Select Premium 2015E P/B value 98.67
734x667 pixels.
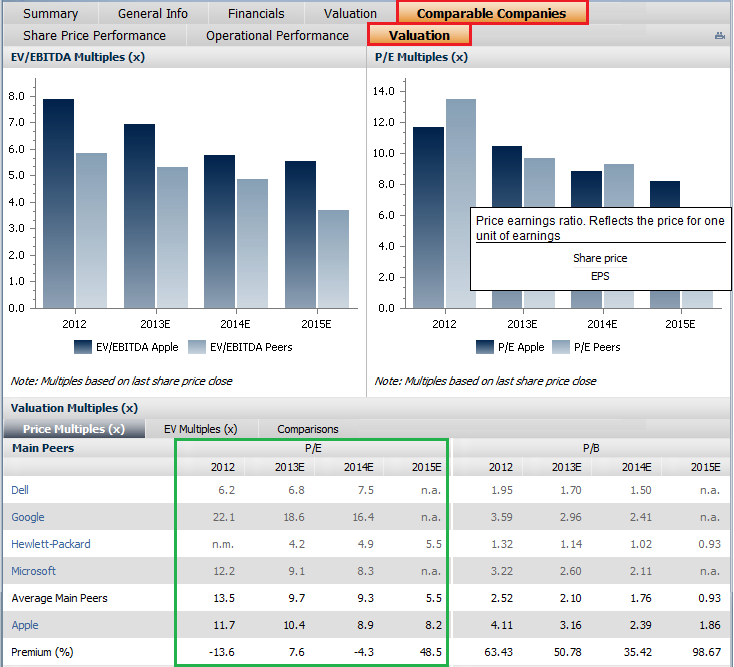point(706,652)
